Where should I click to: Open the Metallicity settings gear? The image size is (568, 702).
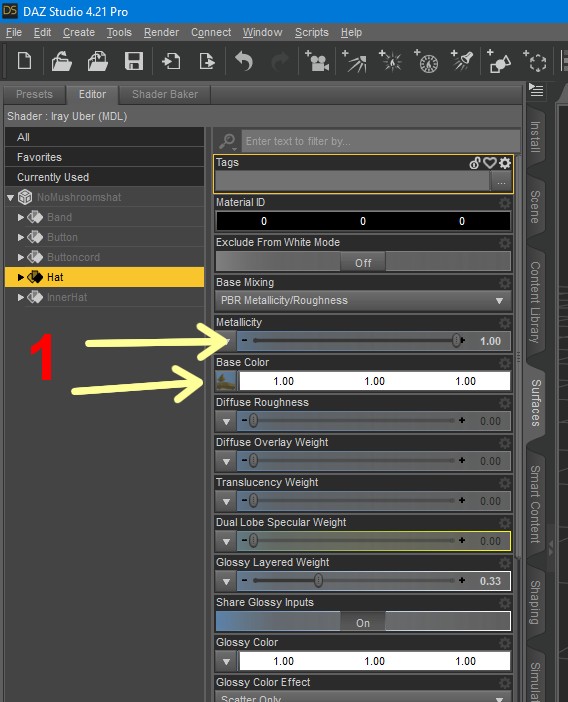[x=505, y=323]
